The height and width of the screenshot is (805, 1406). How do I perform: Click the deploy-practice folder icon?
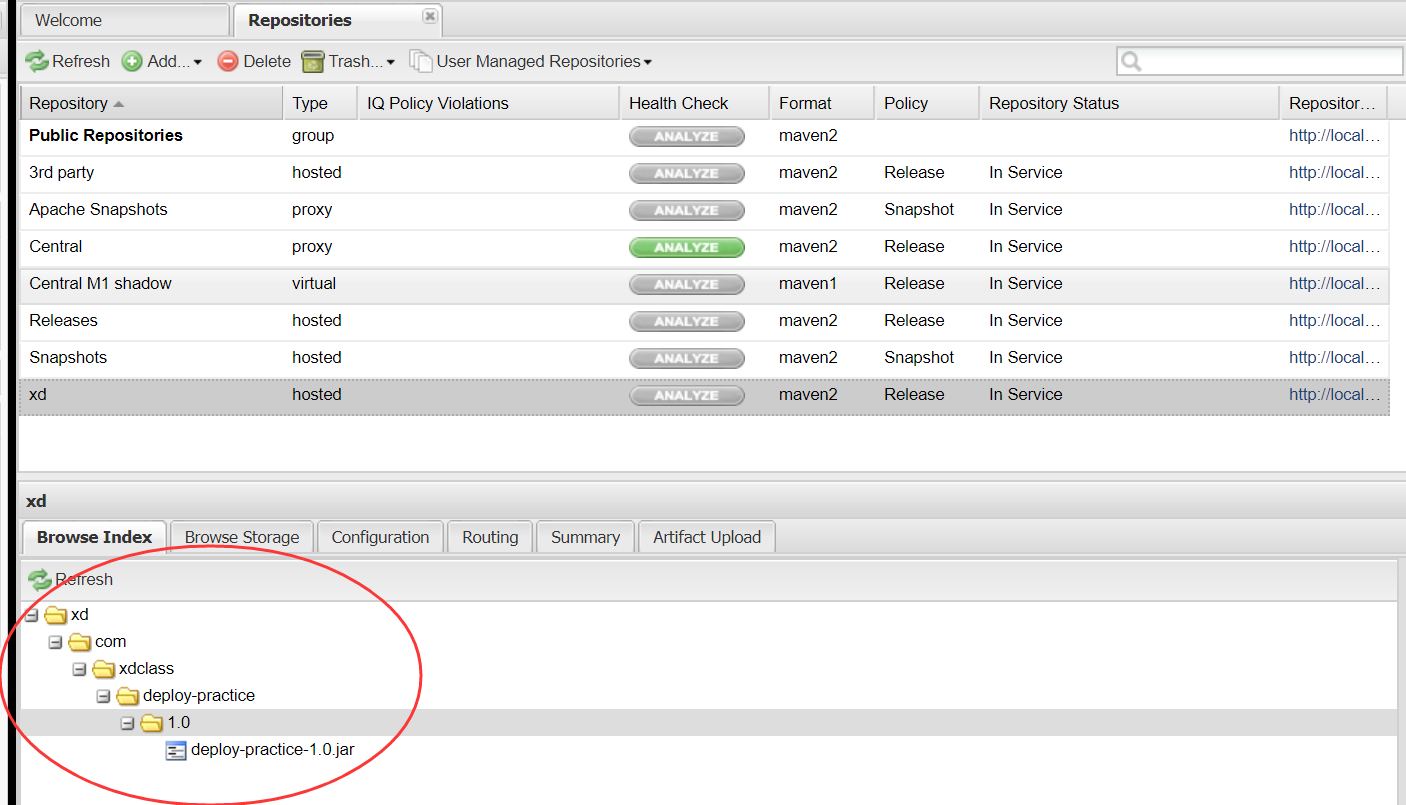point(127,696)
